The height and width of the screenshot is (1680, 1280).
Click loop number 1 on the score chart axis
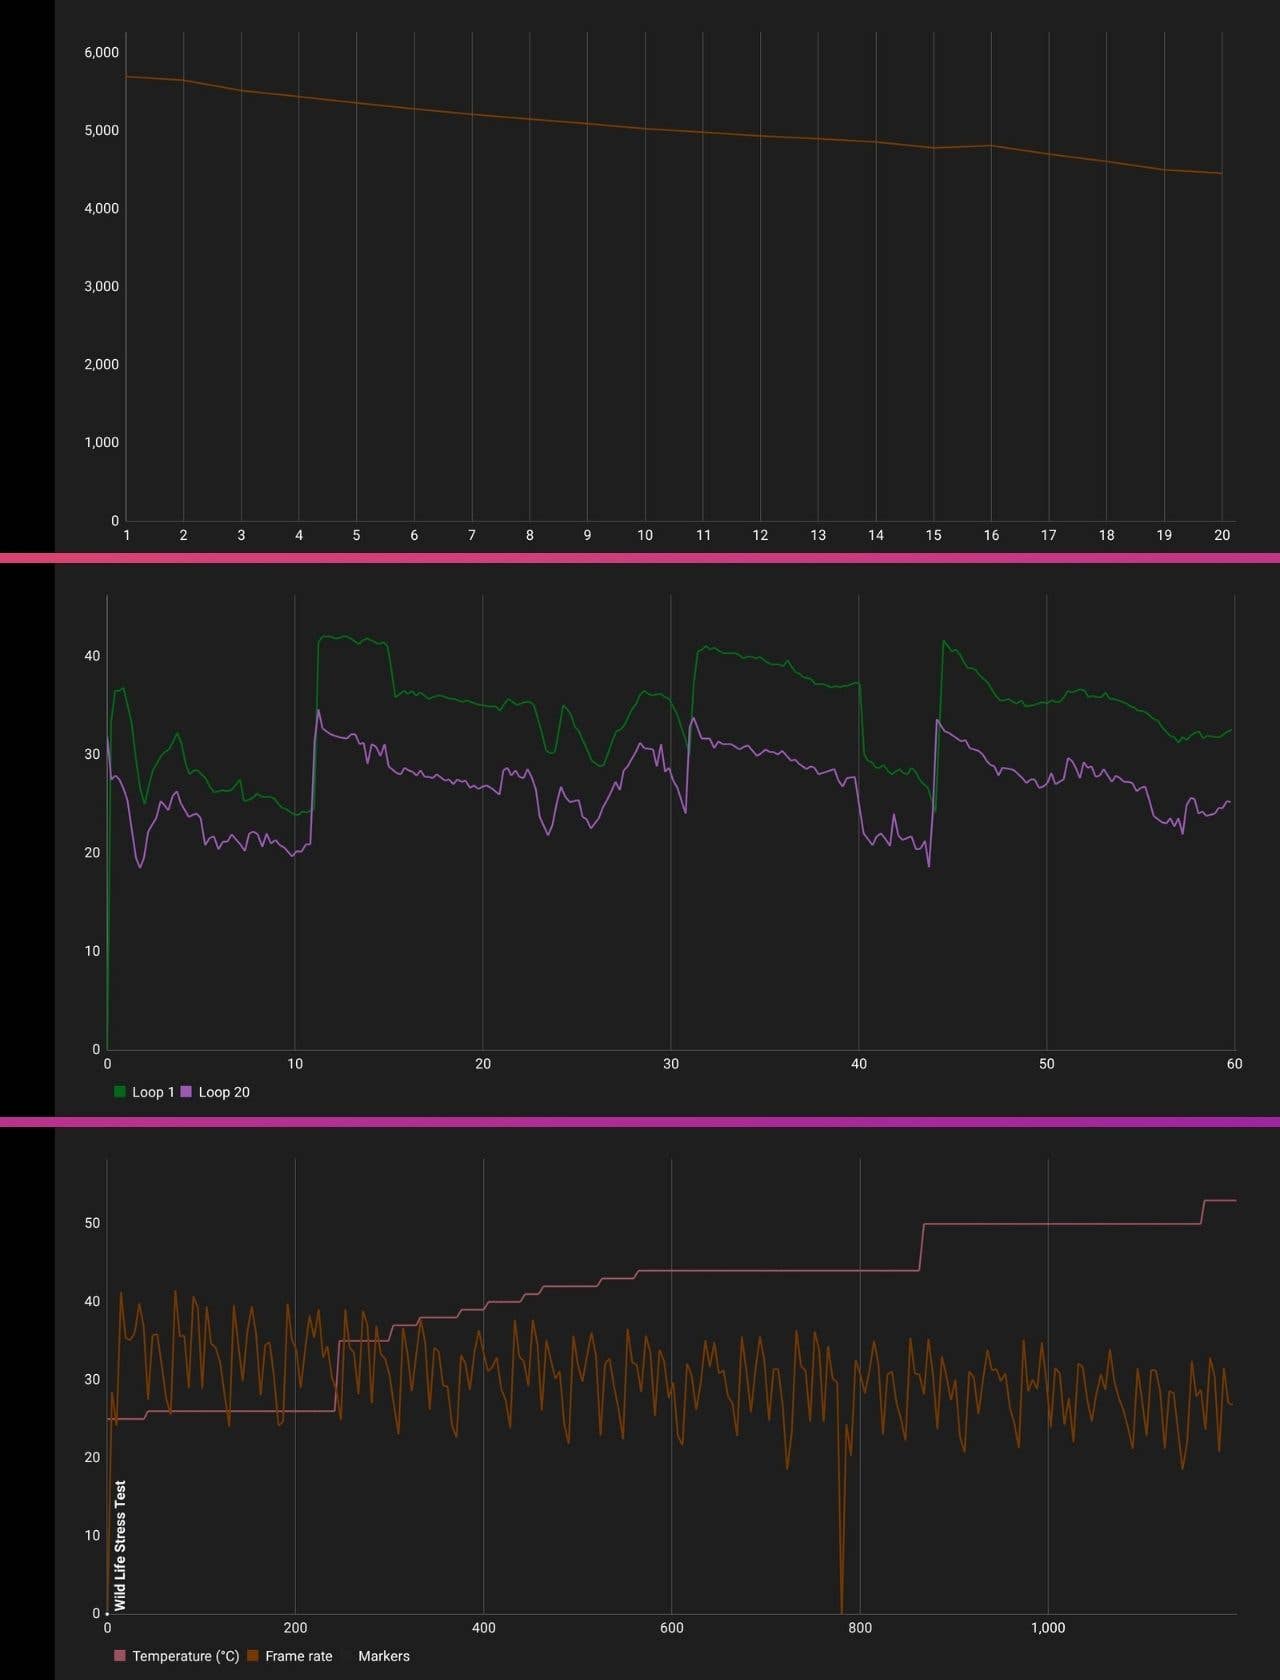(126, 535)
